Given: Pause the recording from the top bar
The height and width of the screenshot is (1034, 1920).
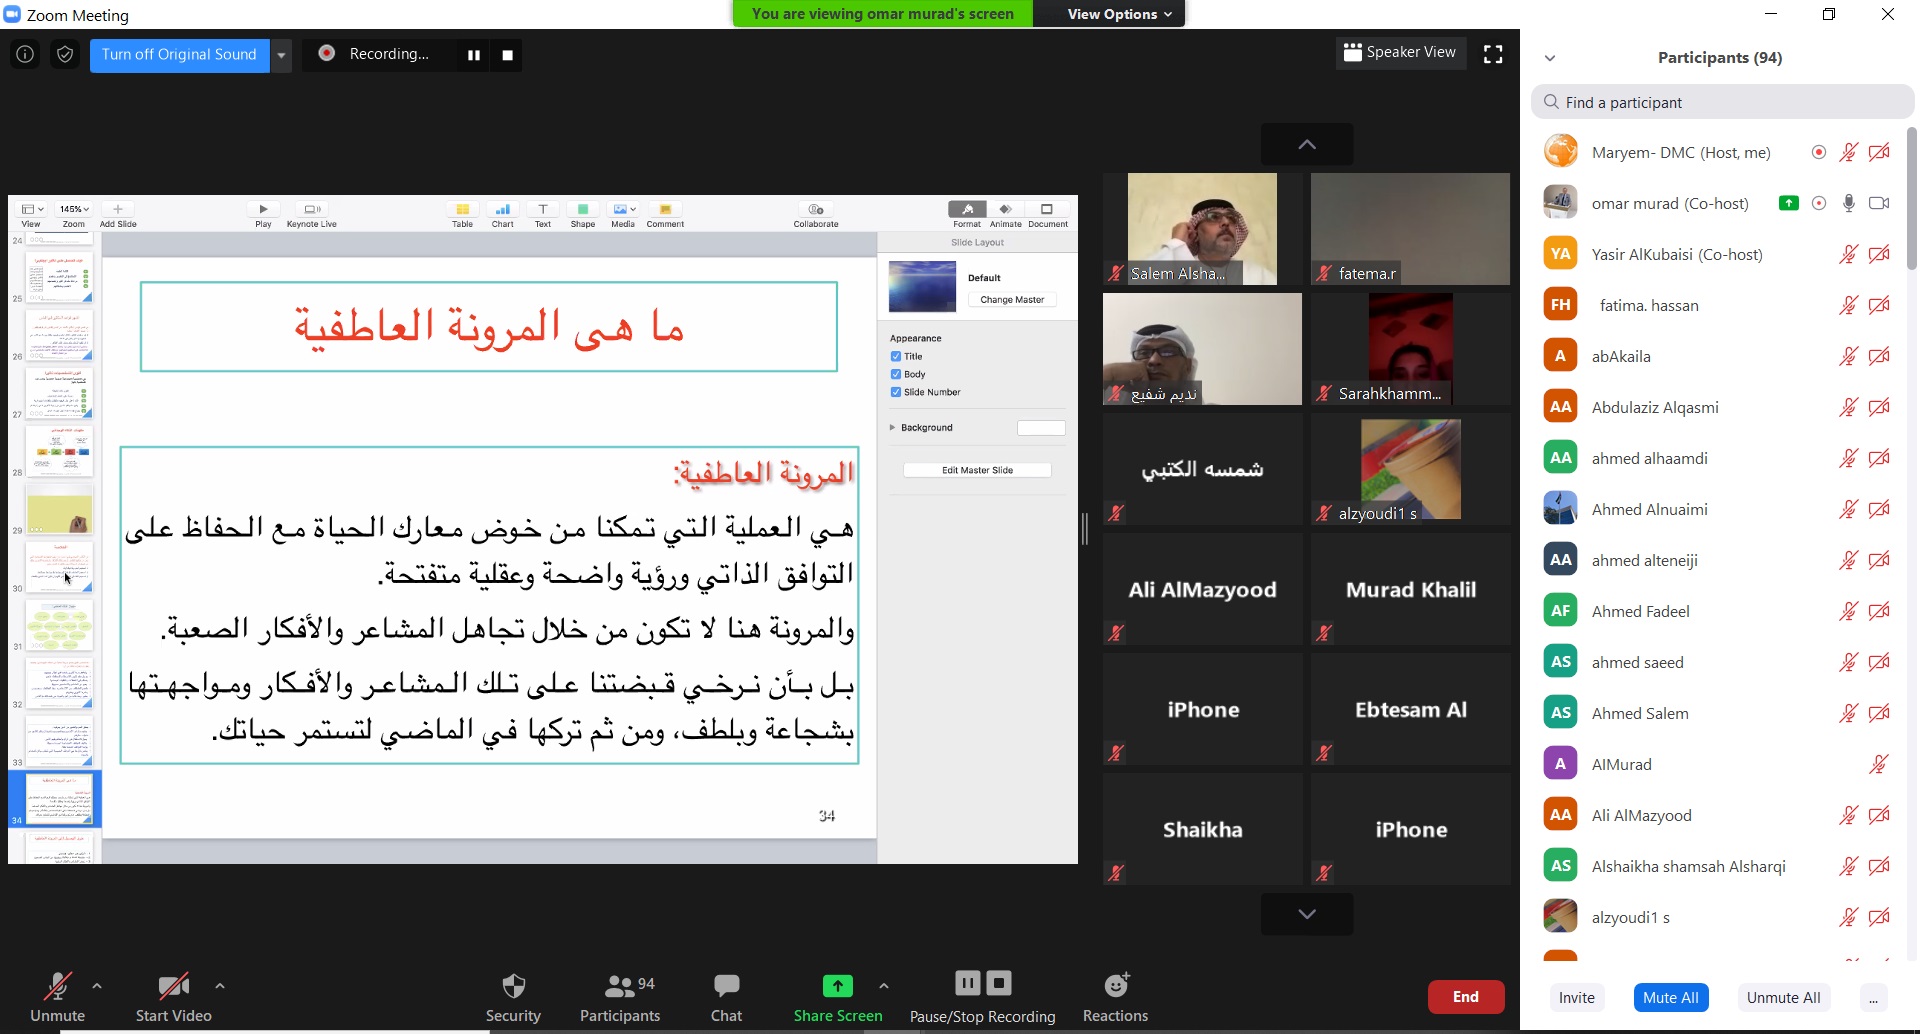Looking at the screenshot, I should pyautogui.click(x=474, y=55).
